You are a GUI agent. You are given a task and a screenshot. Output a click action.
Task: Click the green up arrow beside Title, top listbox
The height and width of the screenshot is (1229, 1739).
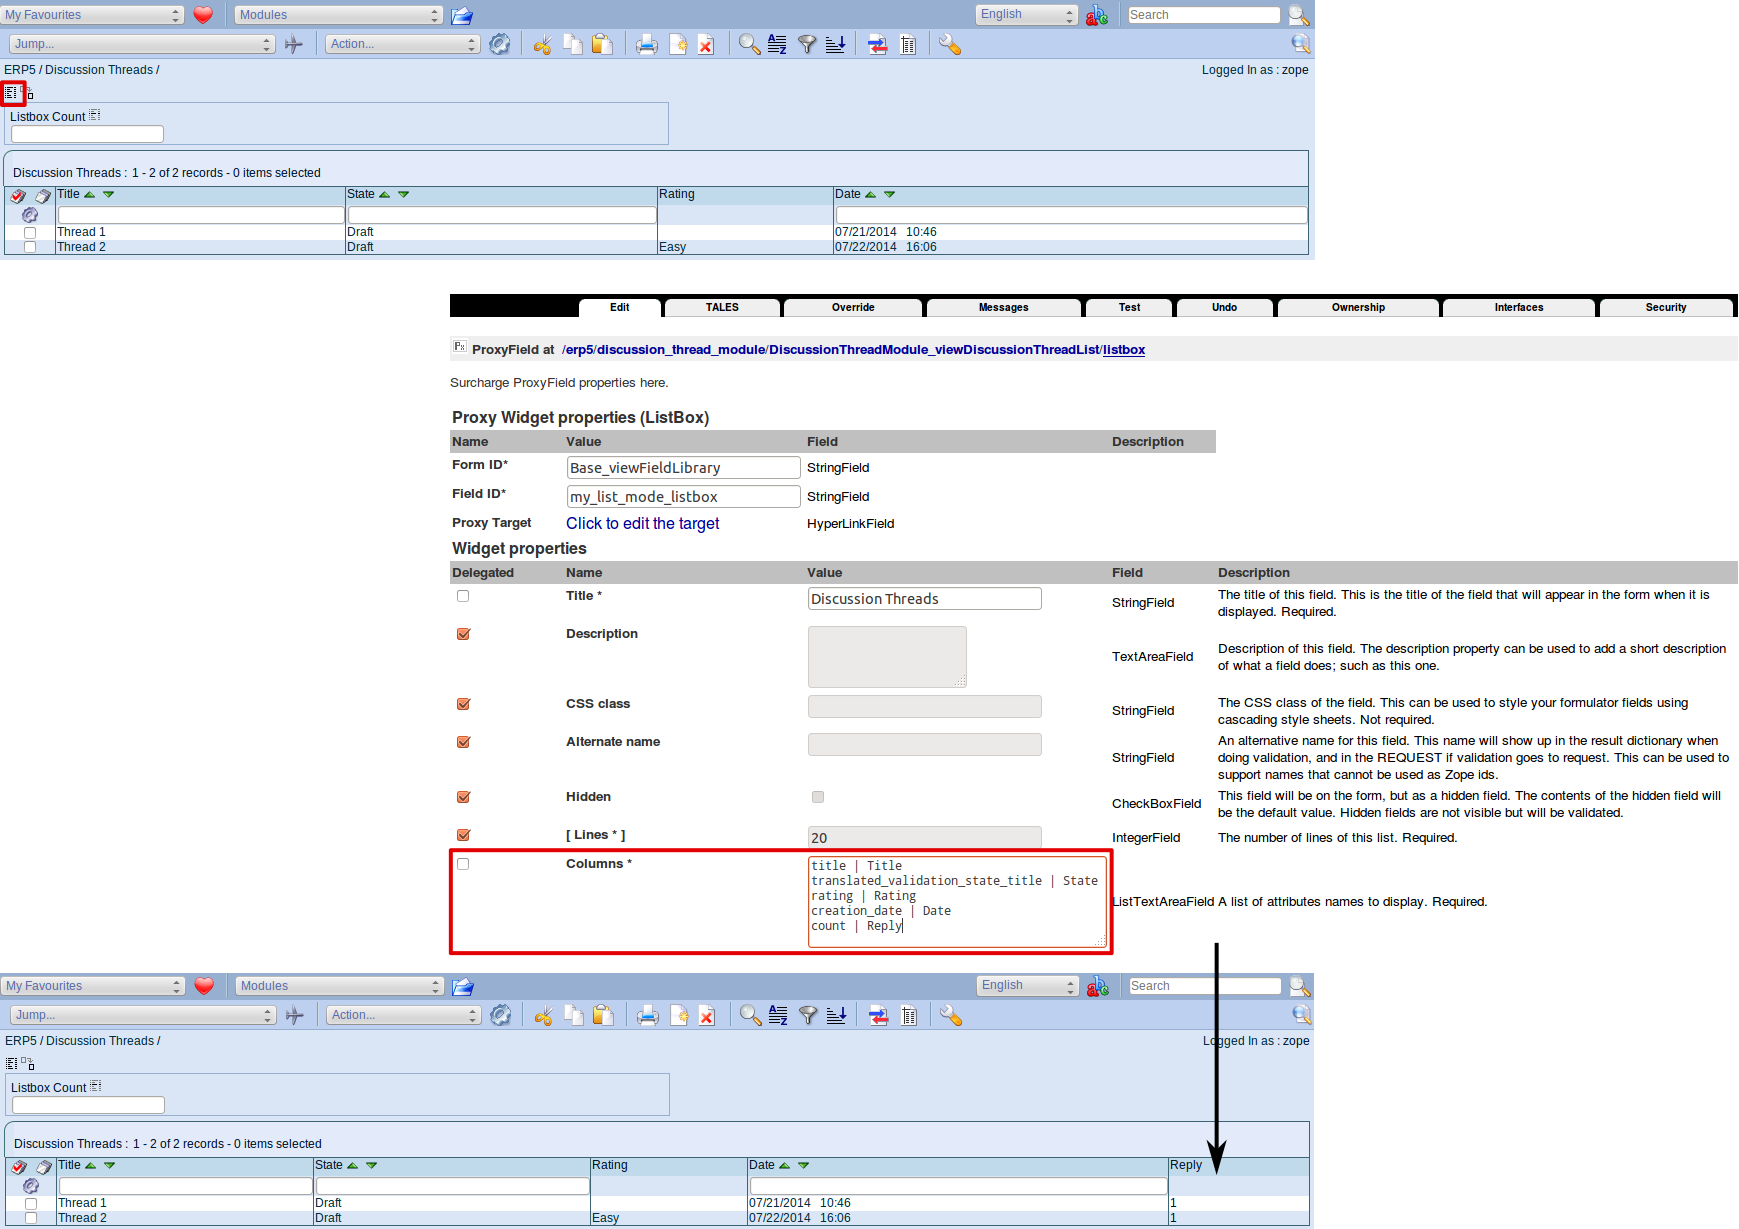90,194
